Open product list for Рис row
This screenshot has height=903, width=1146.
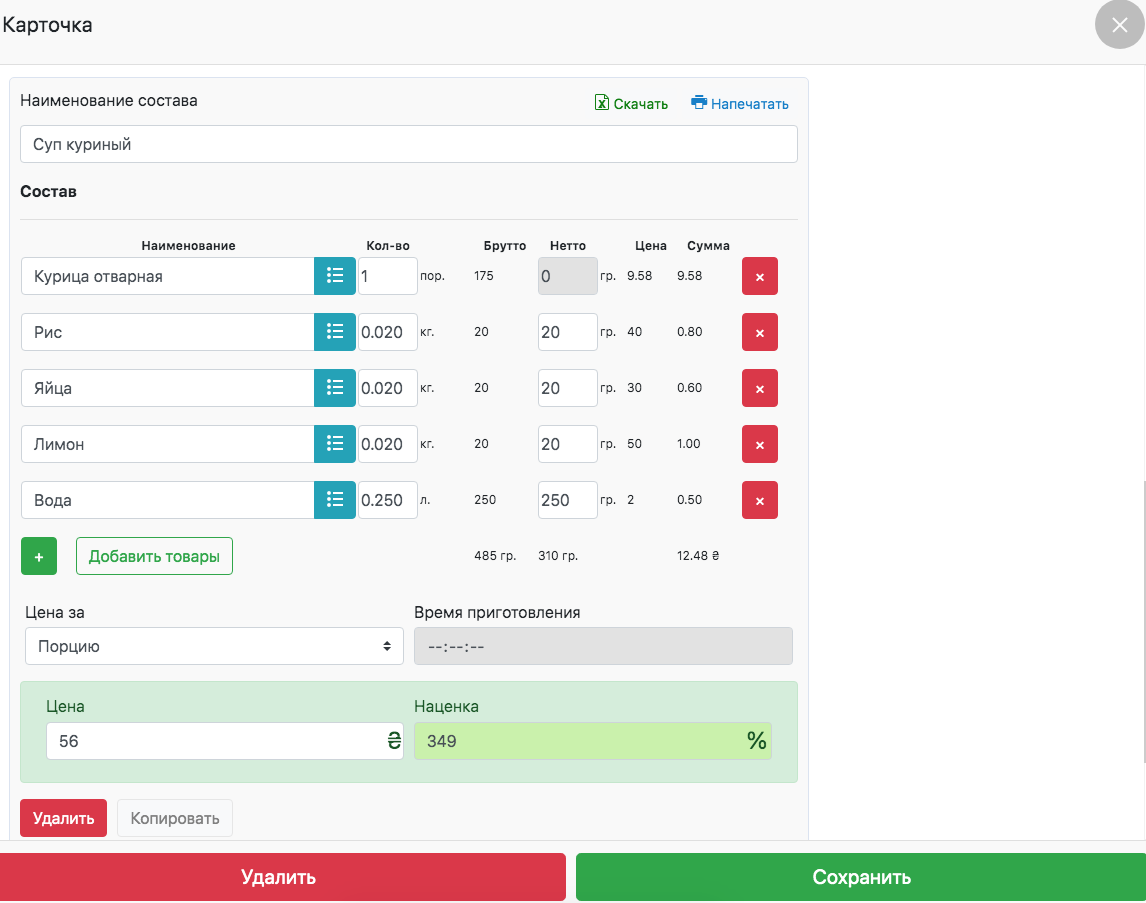[x=335, y=332]
